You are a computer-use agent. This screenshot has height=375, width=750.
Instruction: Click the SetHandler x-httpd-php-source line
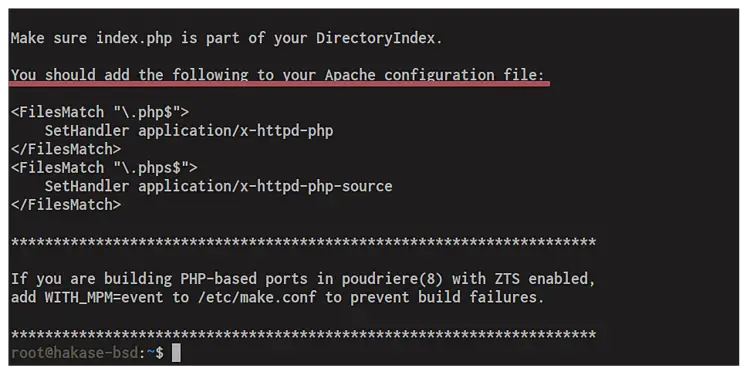[219, 187]
